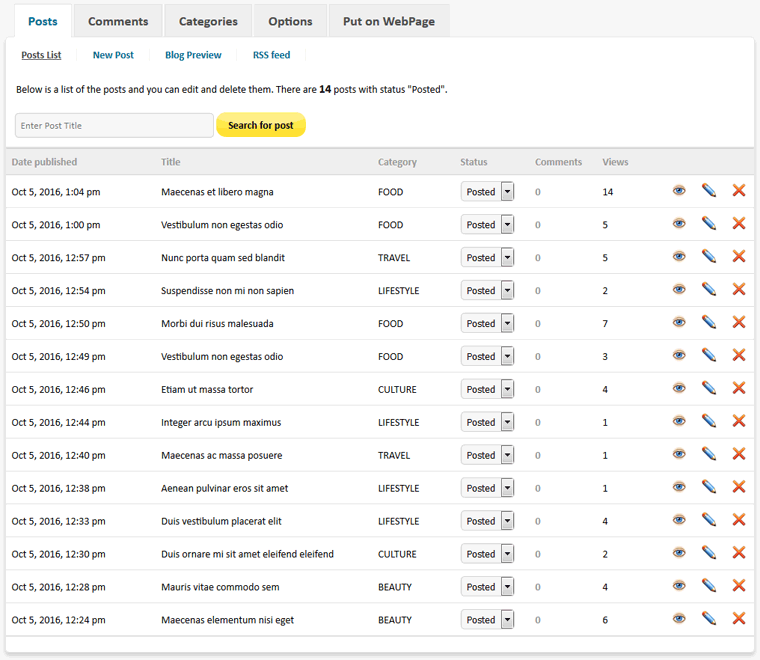This screenshot has width=760, height=660.
Task: Open status dropdown for 'Maecenas ac massa posuere'
Action: (487, 456)
